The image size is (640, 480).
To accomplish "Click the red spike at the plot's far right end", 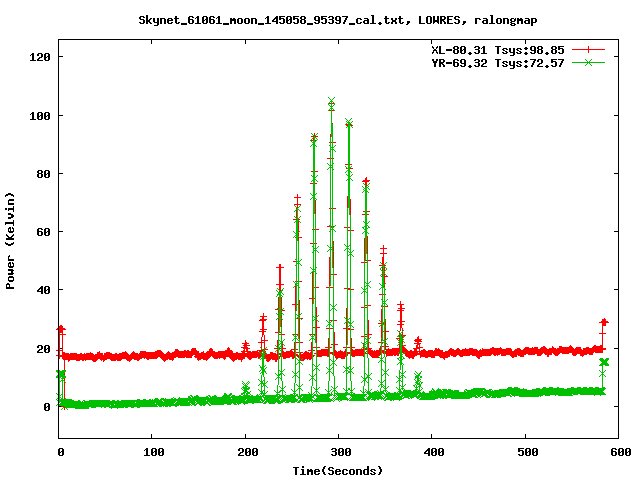I will (604, 323).
